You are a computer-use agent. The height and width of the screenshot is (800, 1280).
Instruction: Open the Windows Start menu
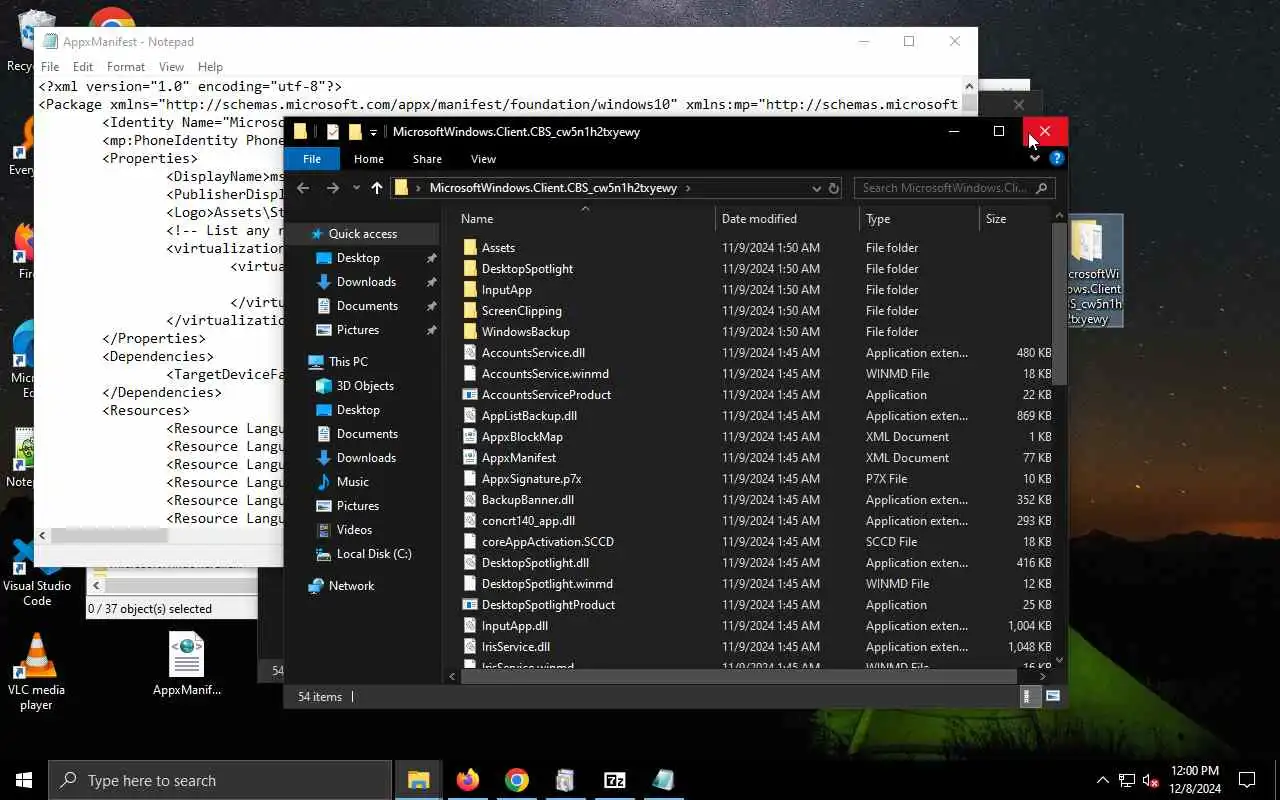24,780
